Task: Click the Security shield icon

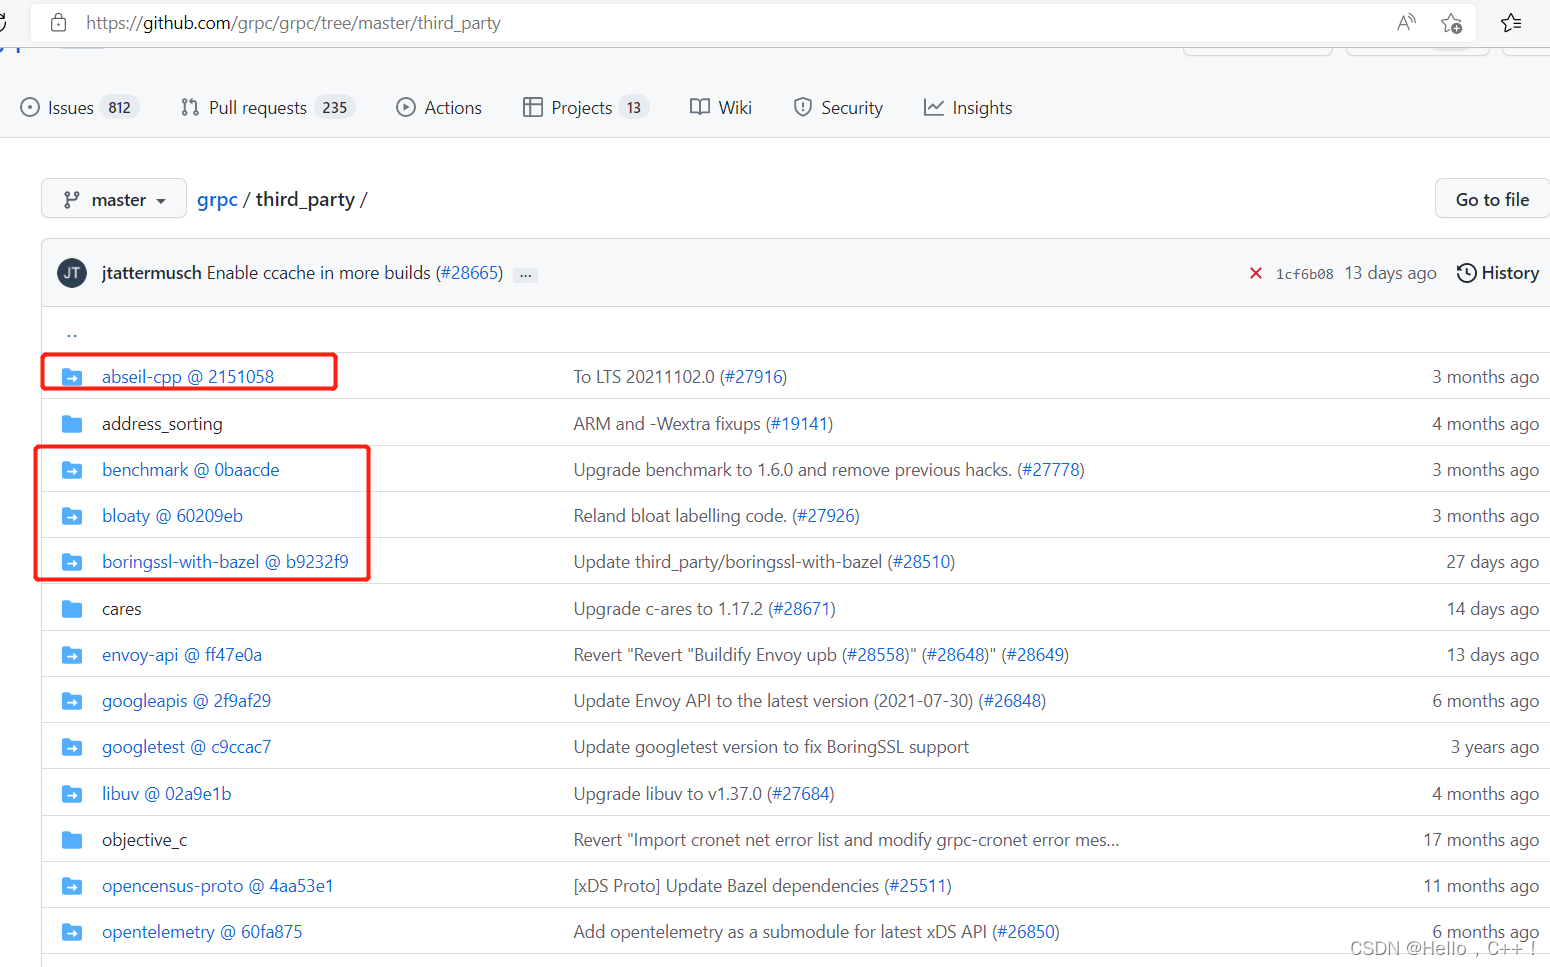Action: pos(803,107)
